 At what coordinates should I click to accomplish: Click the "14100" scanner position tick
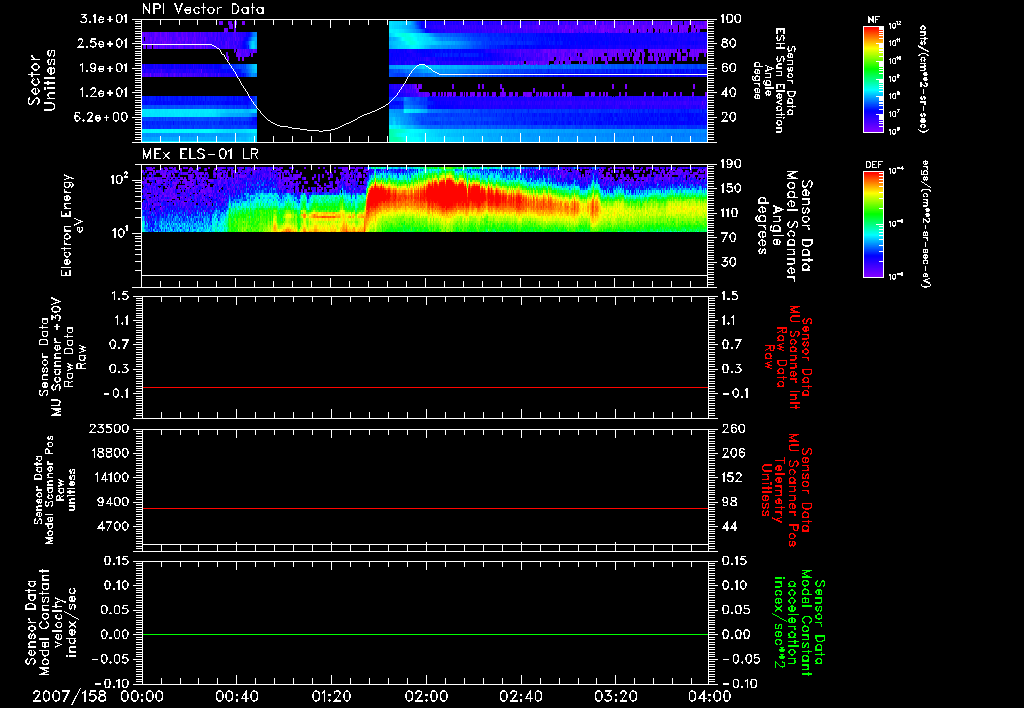click(x=109, y=477)
